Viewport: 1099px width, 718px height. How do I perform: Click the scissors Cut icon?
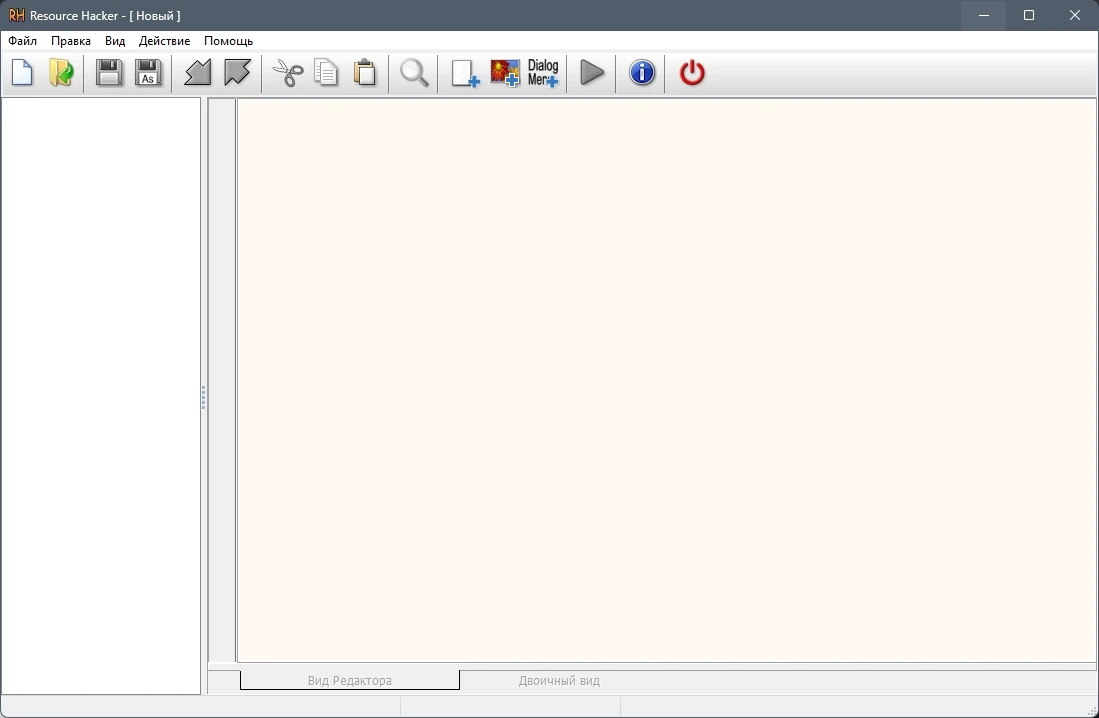pyautogui.click(x=287, y=73)
